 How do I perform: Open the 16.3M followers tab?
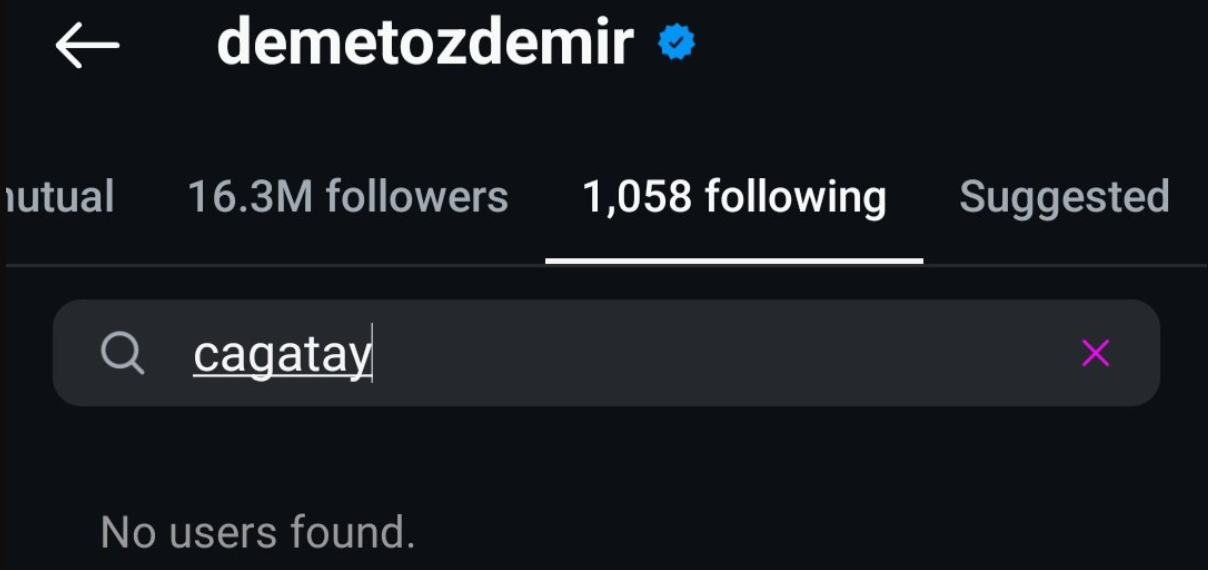(x=348, y=197)
